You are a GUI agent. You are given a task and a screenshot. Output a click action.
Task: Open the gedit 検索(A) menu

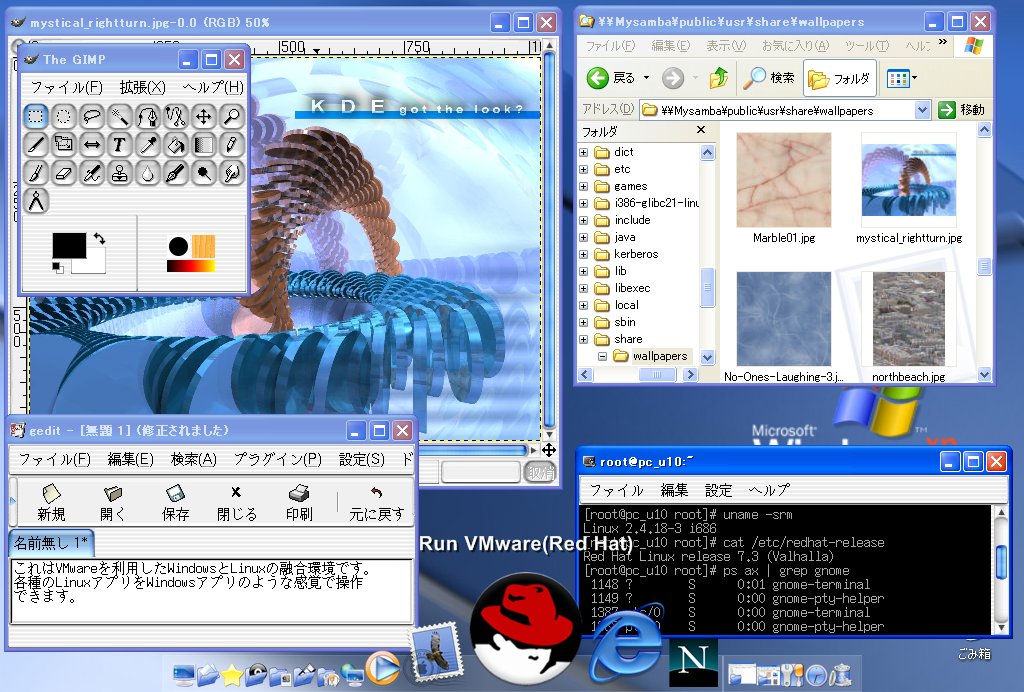coord(193,460)
